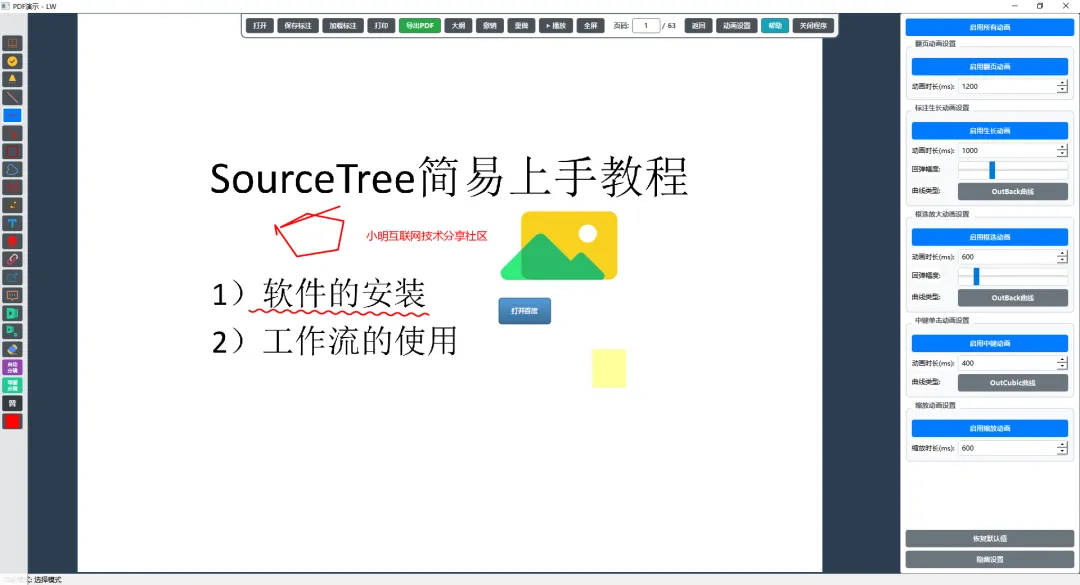Click the green 导出分镜 tool
The image size is (1080, 585).
12,385
